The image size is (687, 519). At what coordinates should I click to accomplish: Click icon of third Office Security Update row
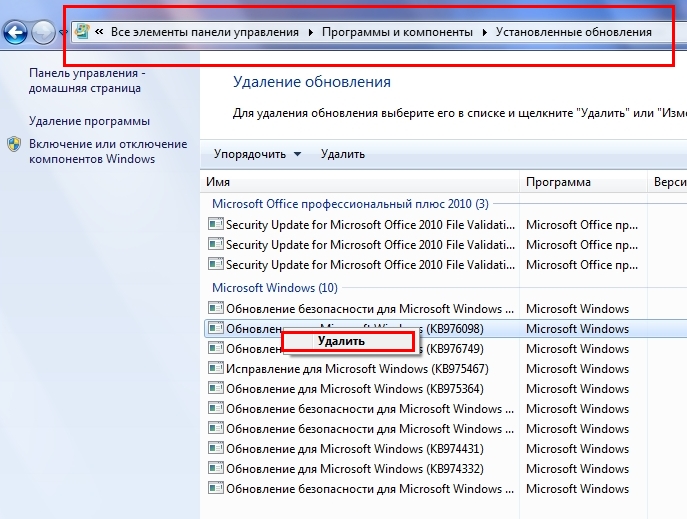pyautogui.click(x=216, y=264)
